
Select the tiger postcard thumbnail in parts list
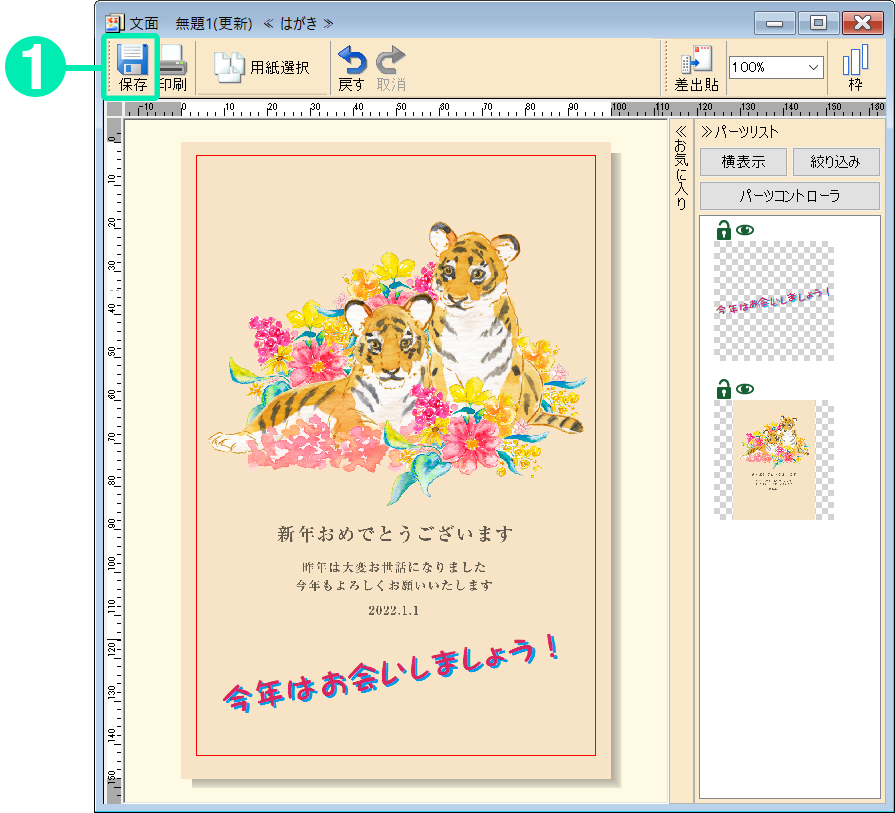[773, 459]
